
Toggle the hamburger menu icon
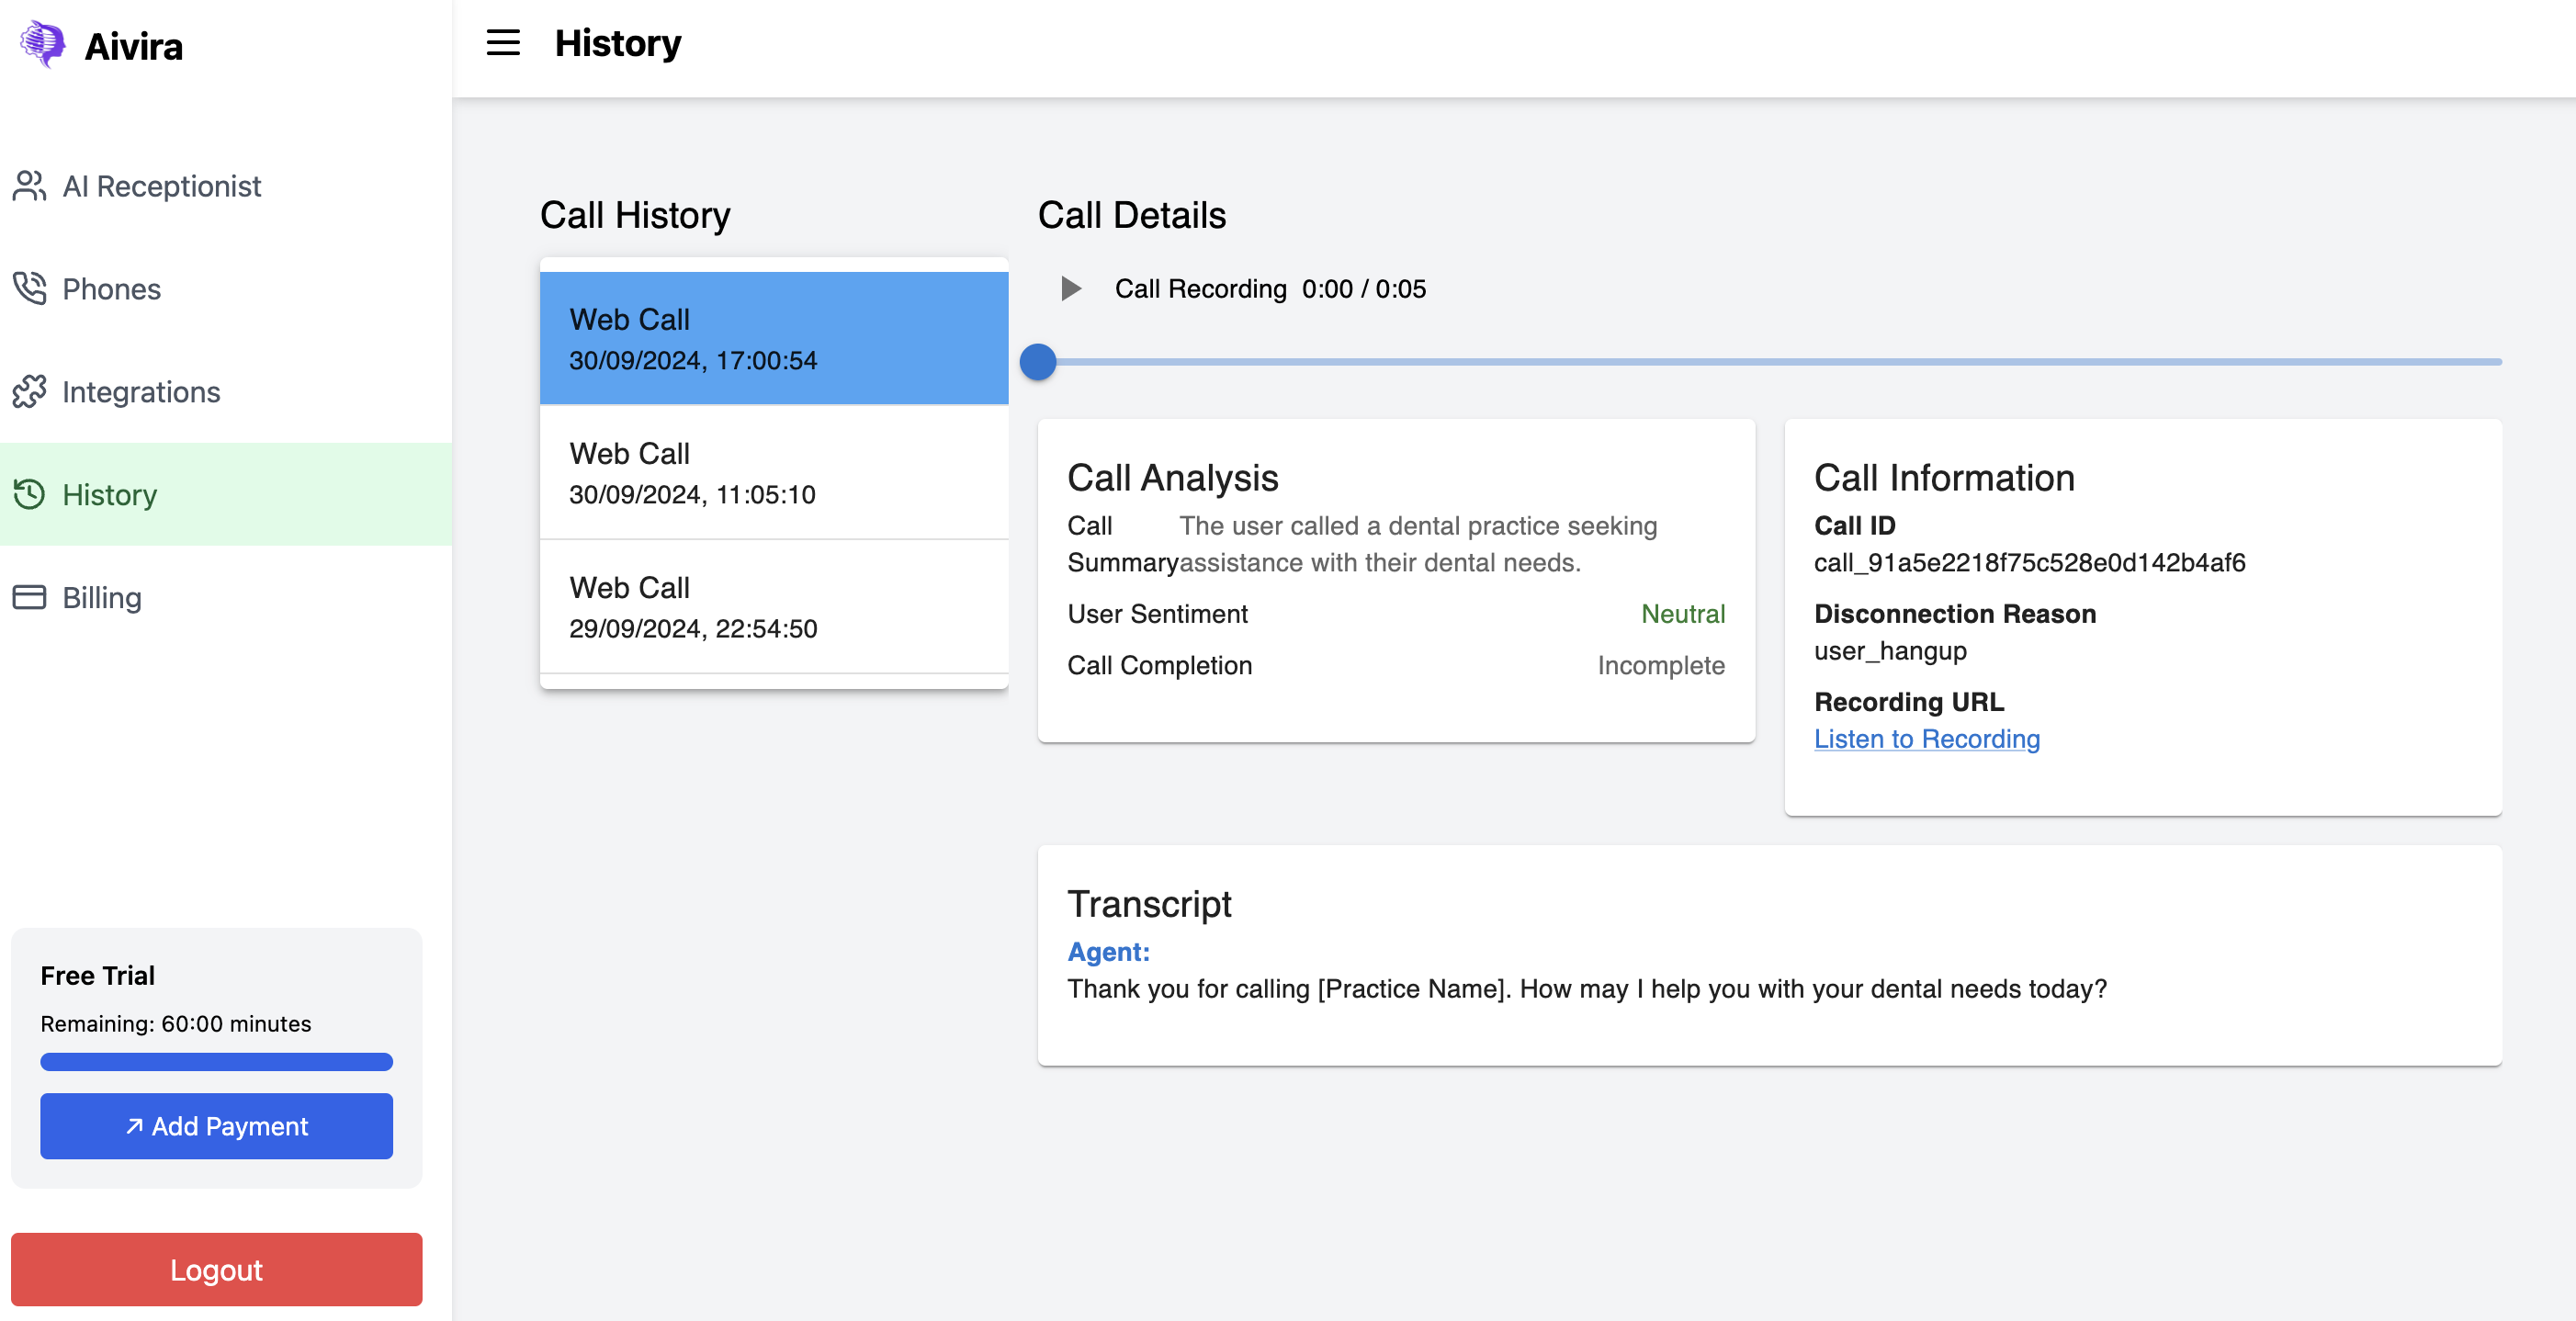pyautogui.click(x=503, y=43)
